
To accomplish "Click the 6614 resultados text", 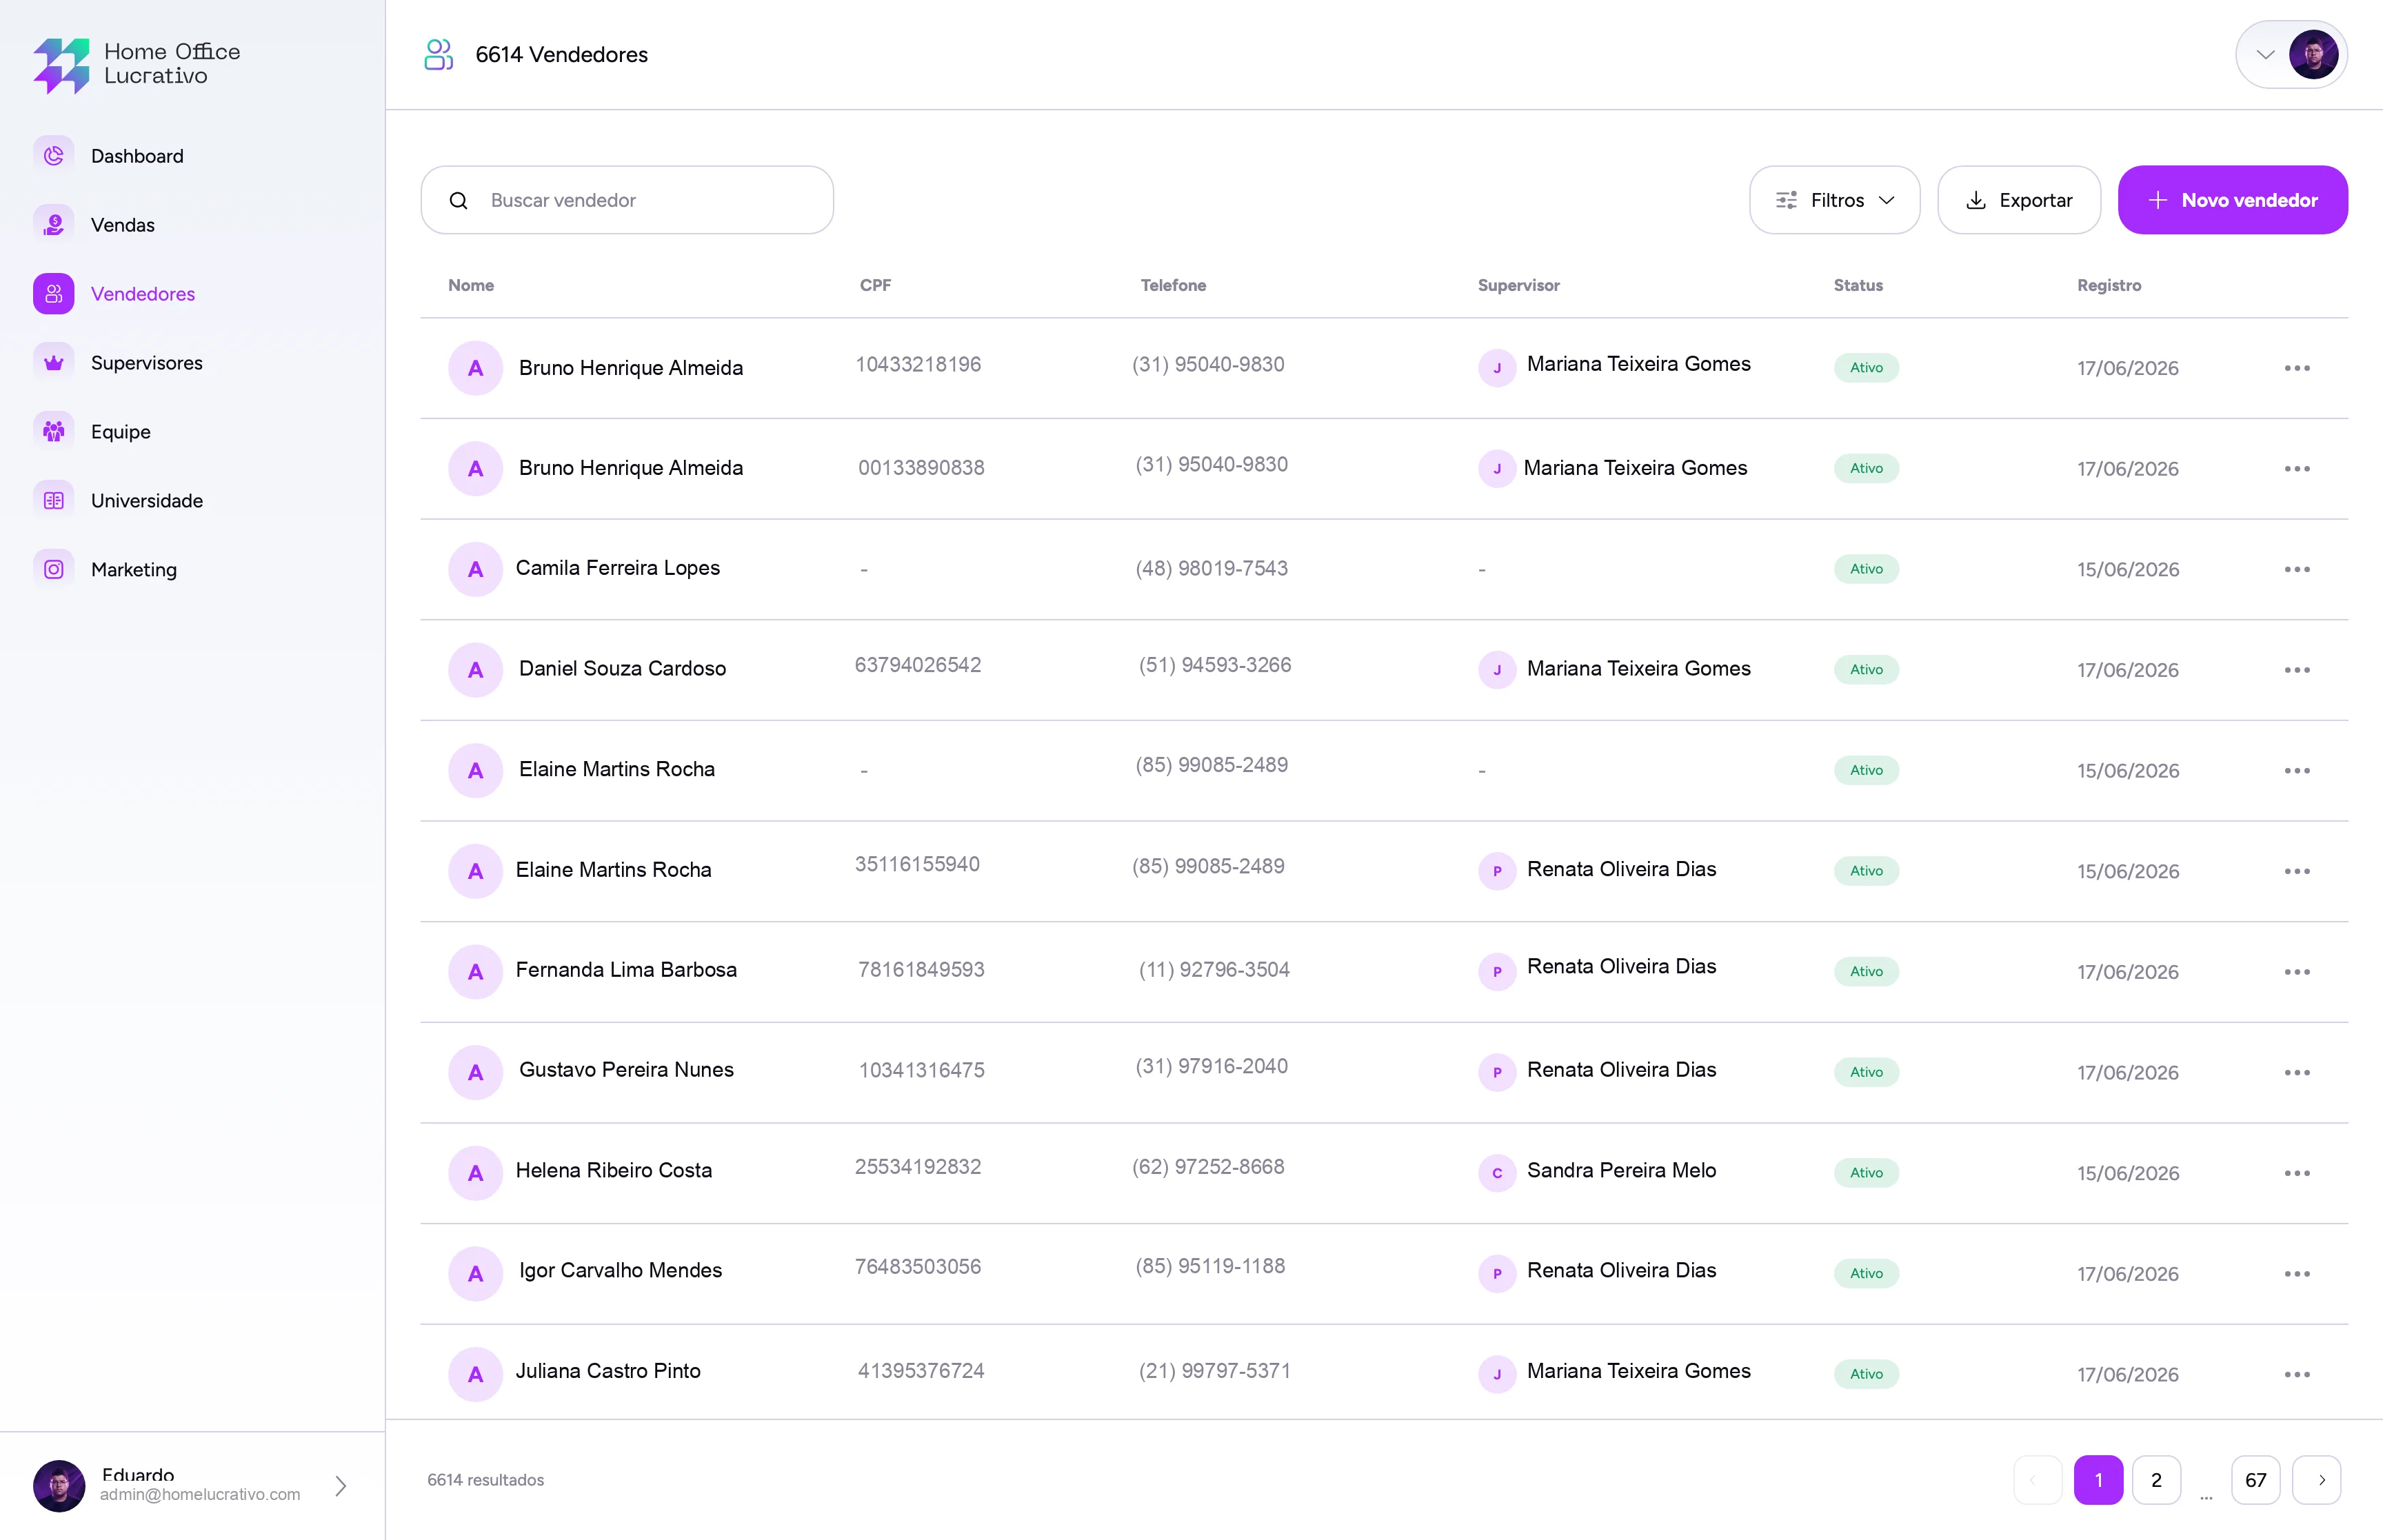I will coord(485,1480).
